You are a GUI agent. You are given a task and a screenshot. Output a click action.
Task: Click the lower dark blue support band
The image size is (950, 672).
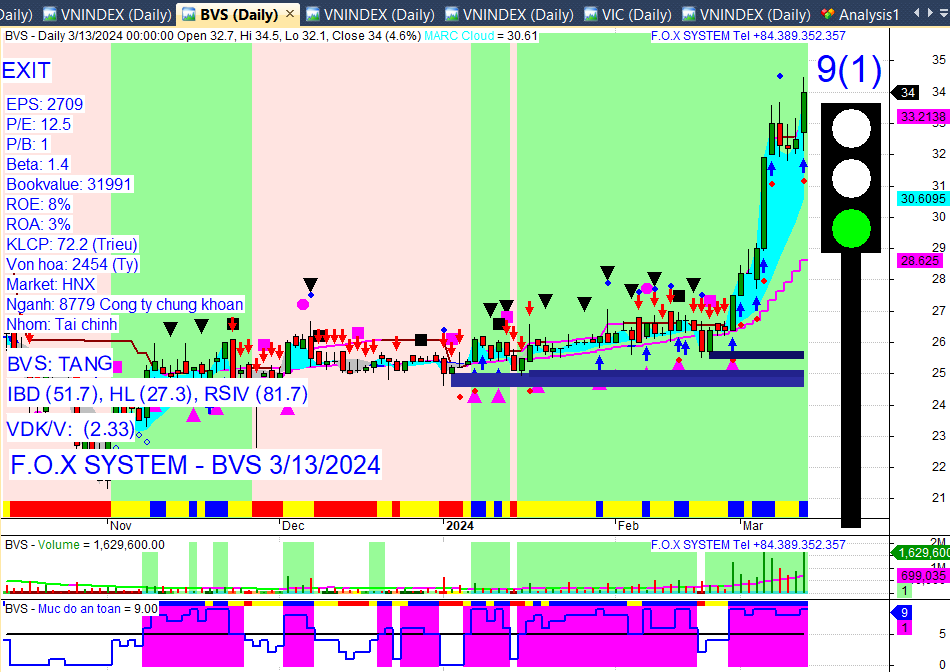coord(627,379)
